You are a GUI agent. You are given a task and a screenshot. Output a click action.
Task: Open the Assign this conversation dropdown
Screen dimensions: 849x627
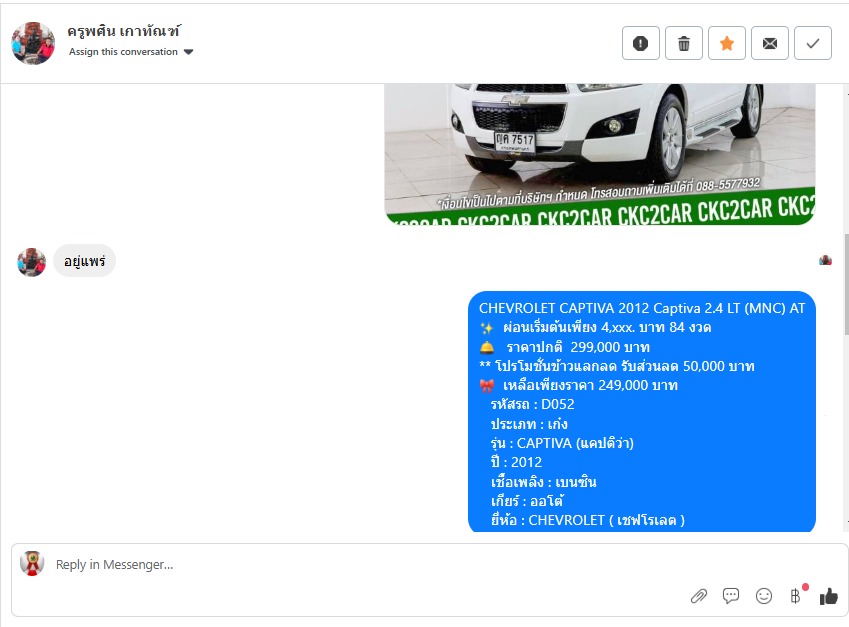(131, 52)
